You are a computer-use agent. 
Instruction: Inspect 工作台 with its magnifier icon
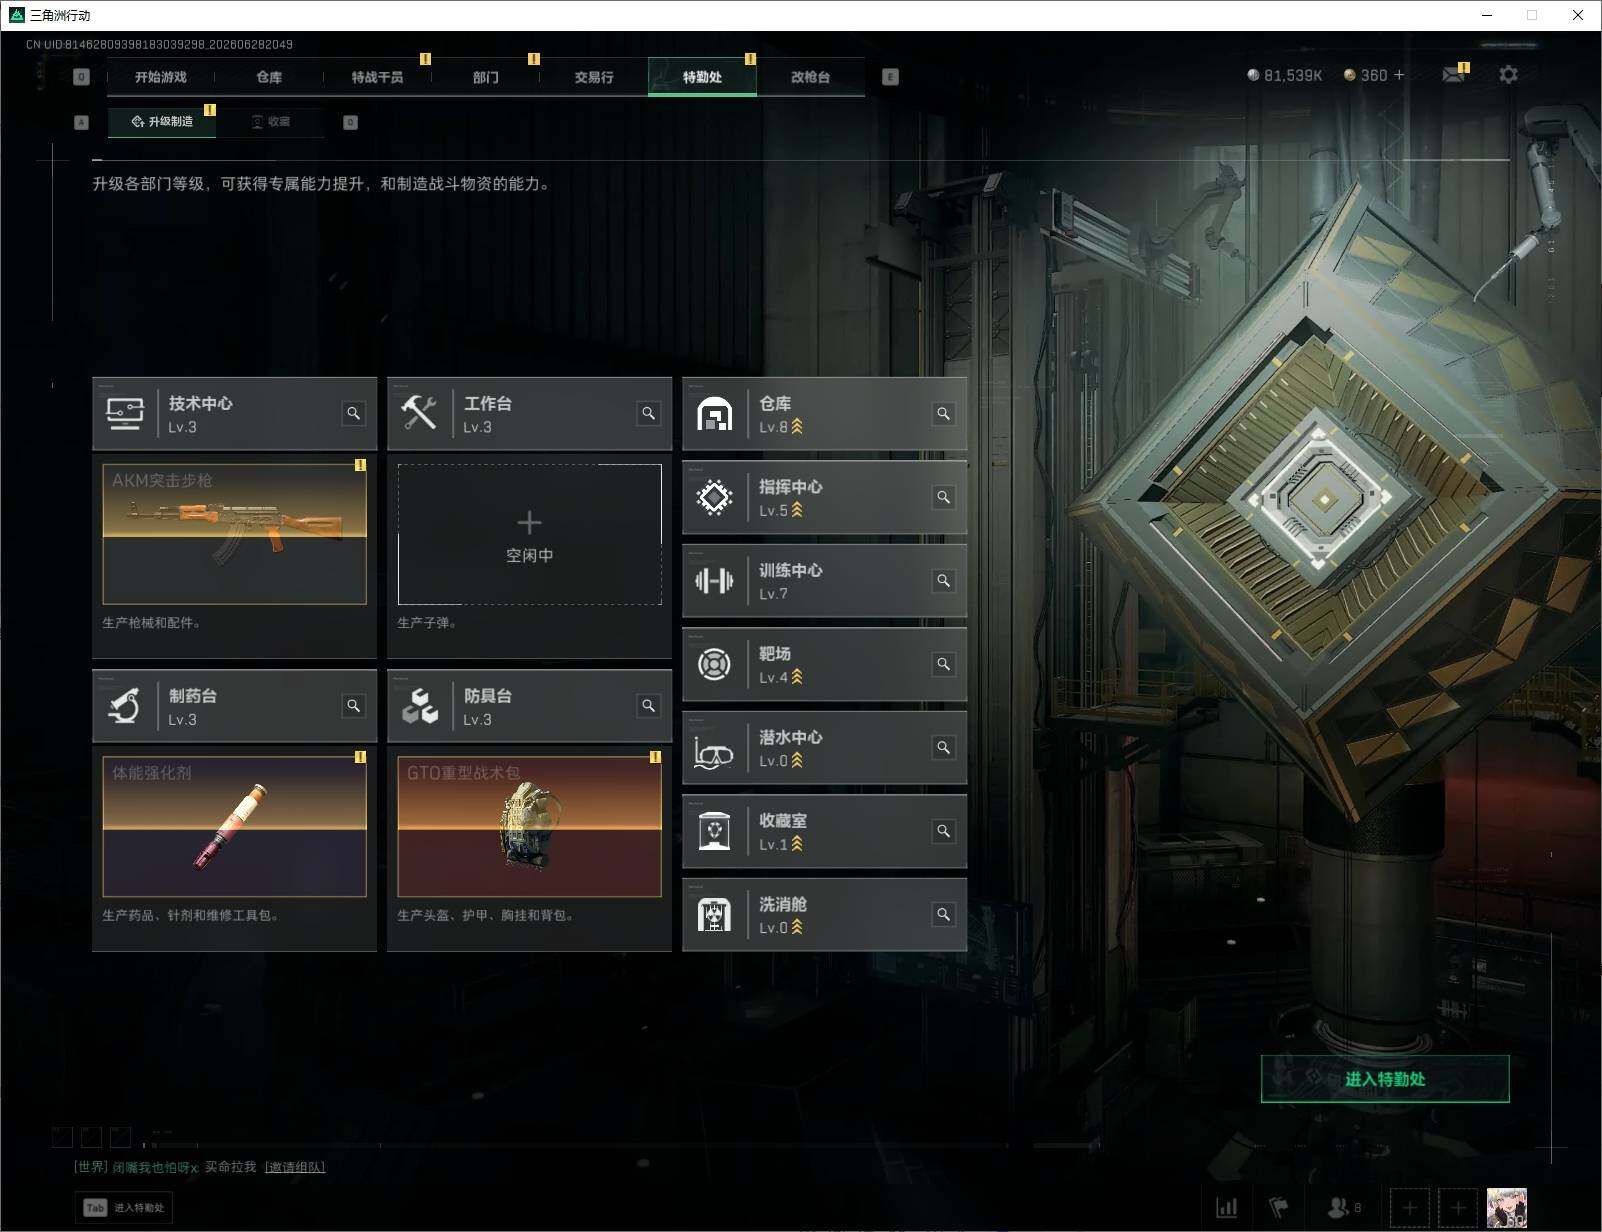(649, 413)
